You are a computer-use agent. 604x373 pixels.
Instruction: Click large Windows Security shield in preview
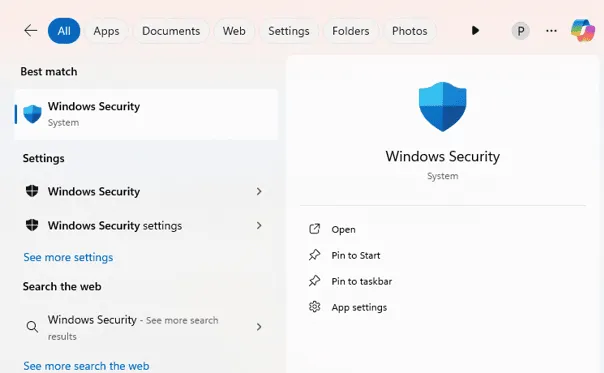click(443, 106)
